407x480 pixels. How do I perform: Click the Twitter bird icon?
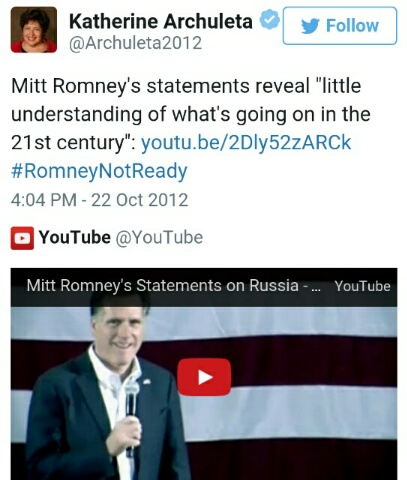tap(310, 26)
